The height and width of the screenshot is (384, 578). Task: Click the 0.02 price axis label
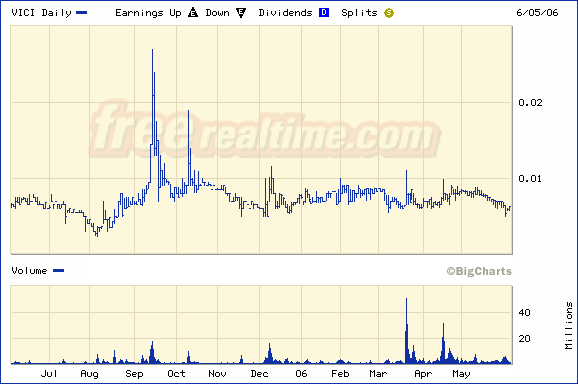tap(530, 102)
